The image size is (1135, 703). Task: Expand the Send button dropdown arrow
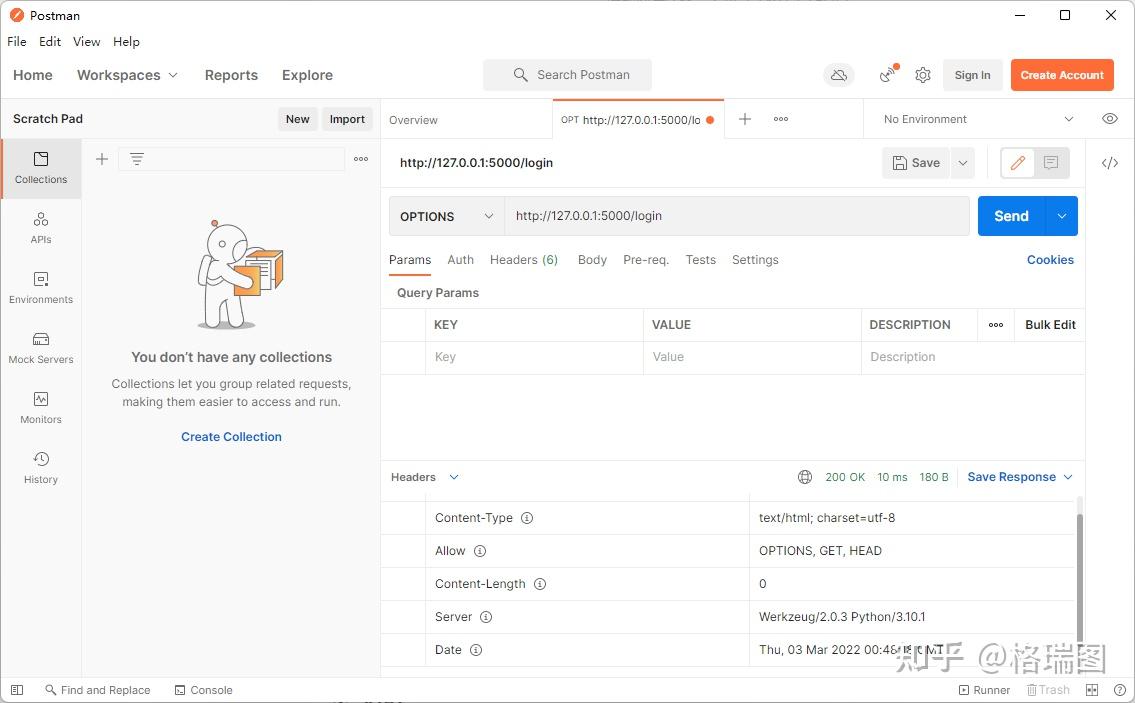pos(1062,216)
